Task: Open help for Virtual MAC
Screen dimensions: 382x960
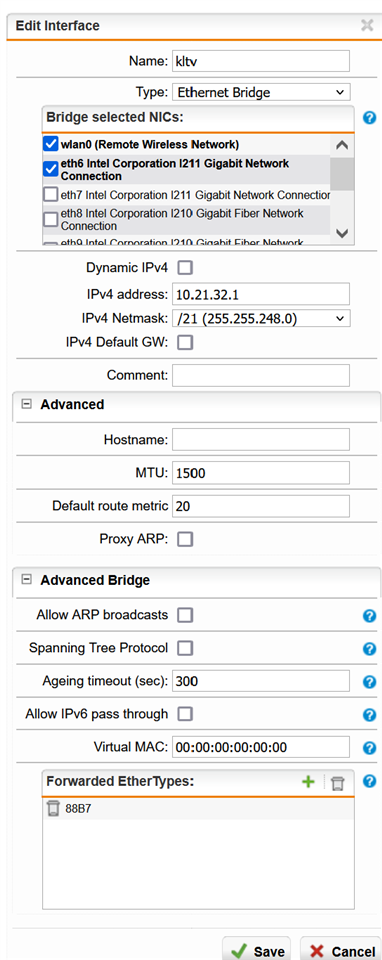Action: (369, 748)
